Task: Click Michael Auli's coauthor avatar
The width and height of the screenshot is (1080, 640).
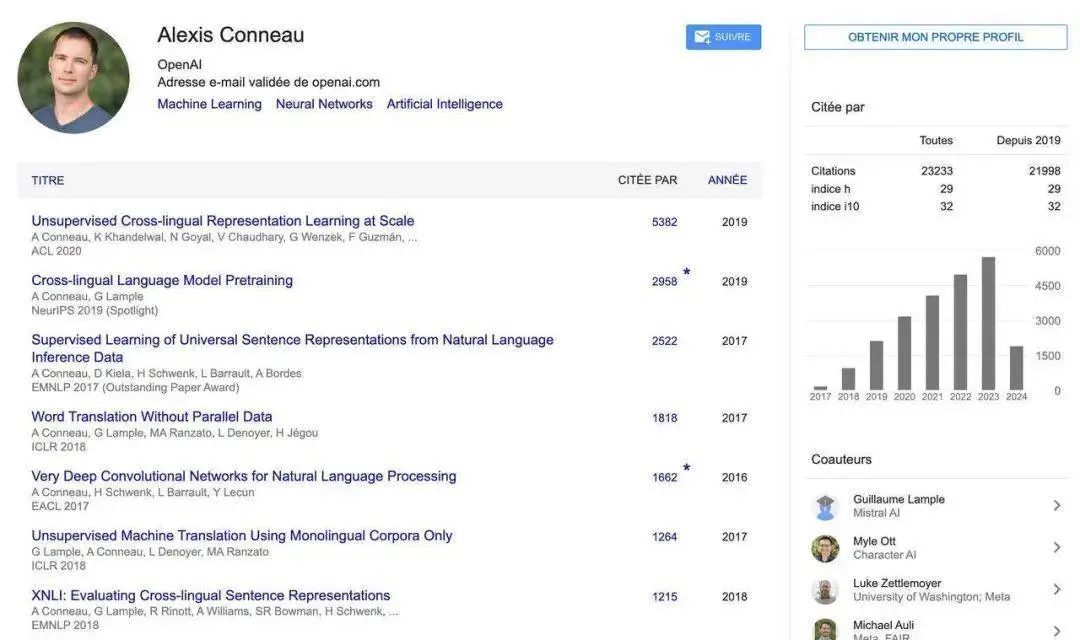Action: 825,629
